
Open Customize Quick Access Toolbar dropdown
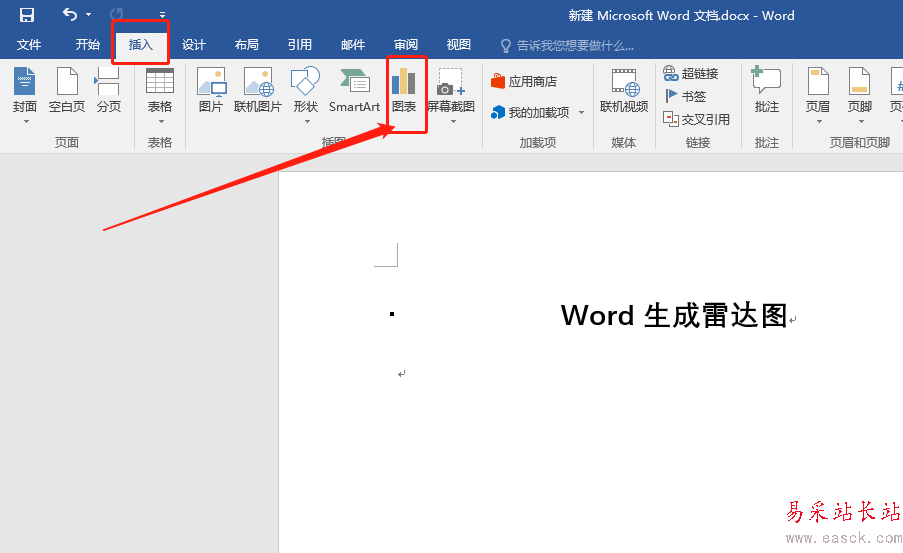(162, 14)
